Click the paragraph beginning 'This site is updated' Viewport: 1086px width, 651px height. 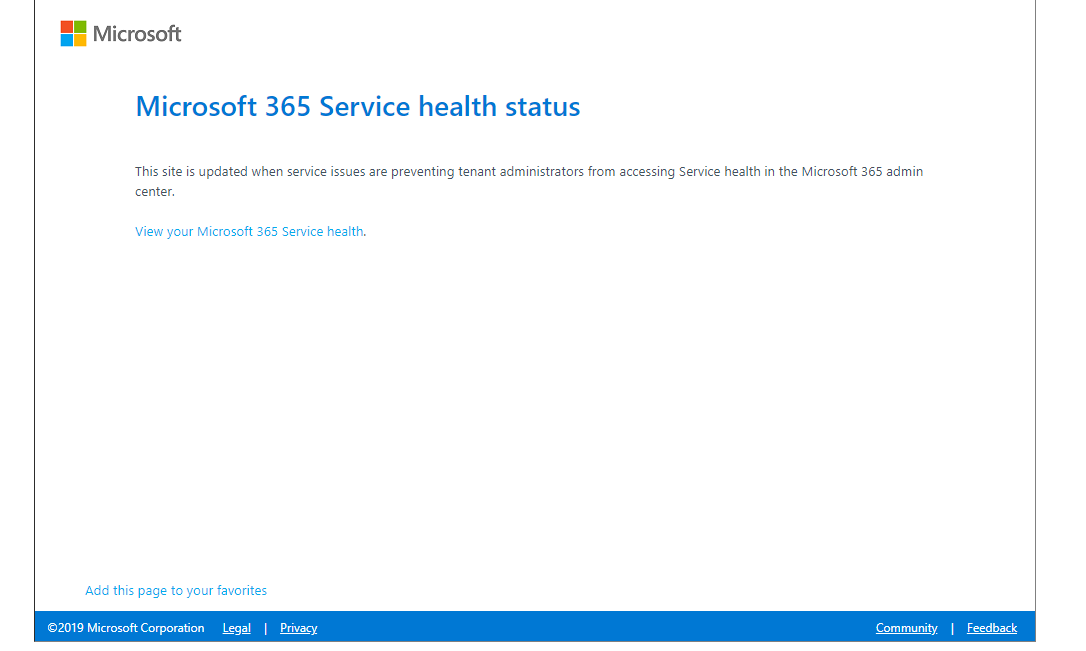pos(529,181)
